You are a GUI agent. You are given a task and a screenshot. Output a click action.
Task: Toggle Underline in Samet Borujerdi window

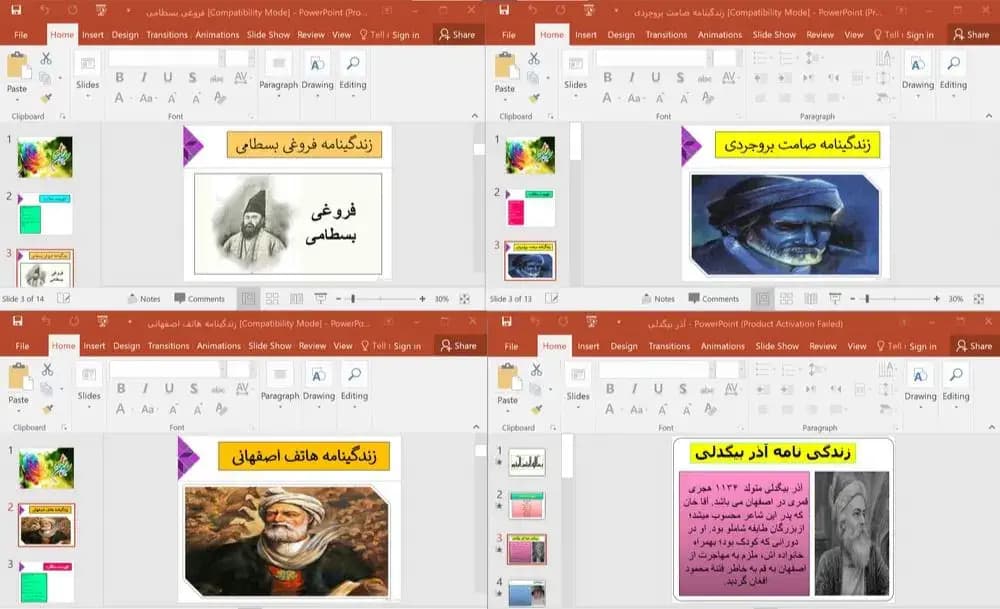click(x=656, y=78)
